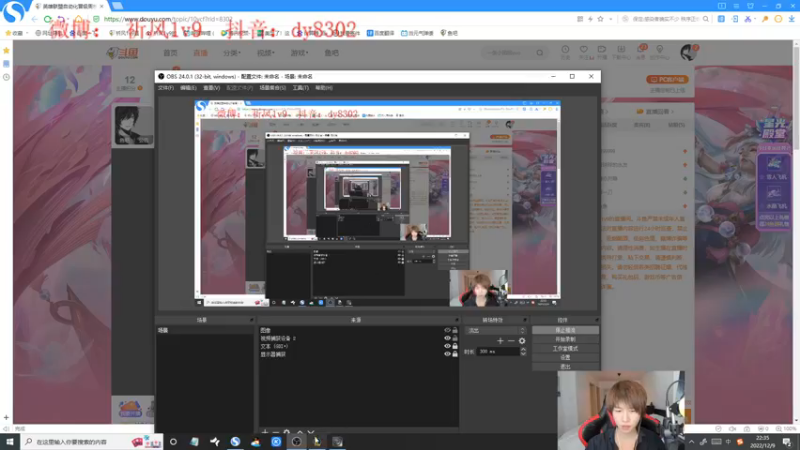Screen dimensions: 800x450
Task: Select the 文本 (GDI+) source row
Action: pos(359,346)
